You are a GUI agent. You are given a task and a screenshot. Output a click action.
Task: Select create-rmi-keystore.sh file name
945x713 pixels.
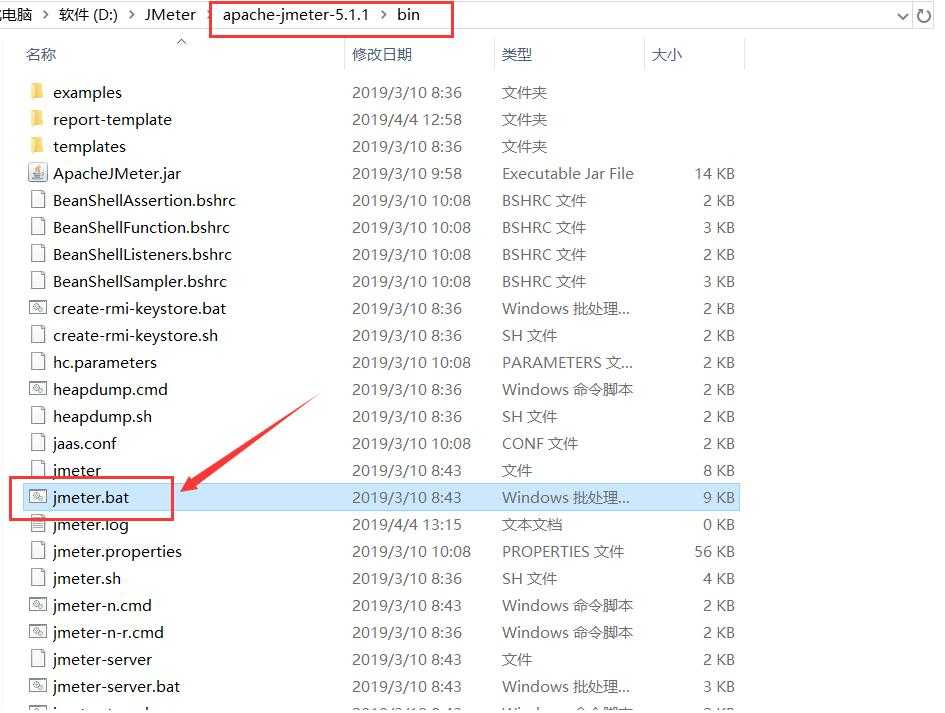tap(136, 335)
